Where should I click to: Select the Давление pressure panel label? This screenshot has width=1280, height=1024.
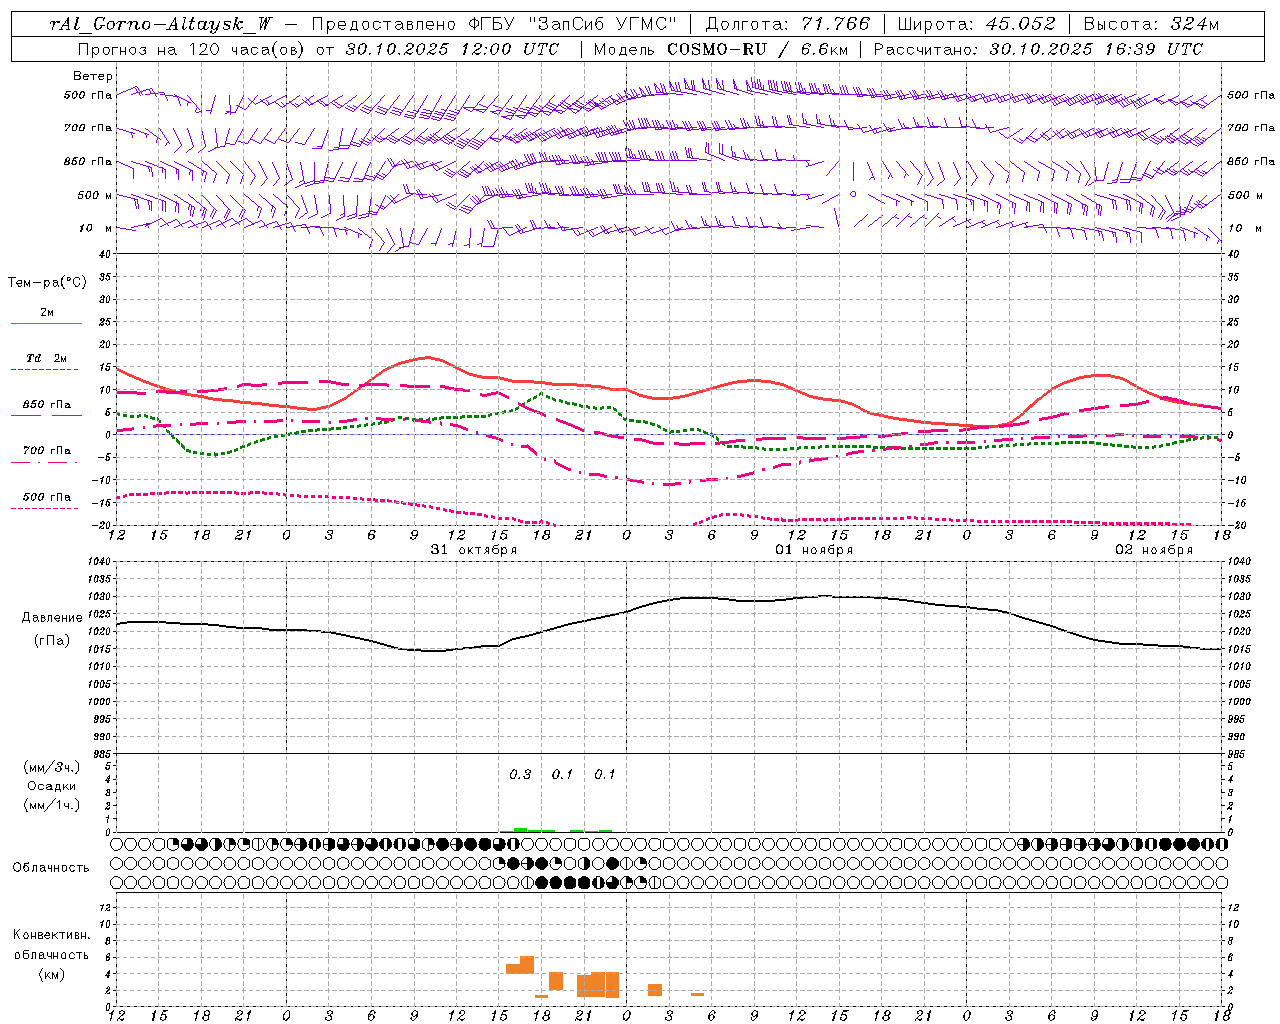(x=52, y=618)
